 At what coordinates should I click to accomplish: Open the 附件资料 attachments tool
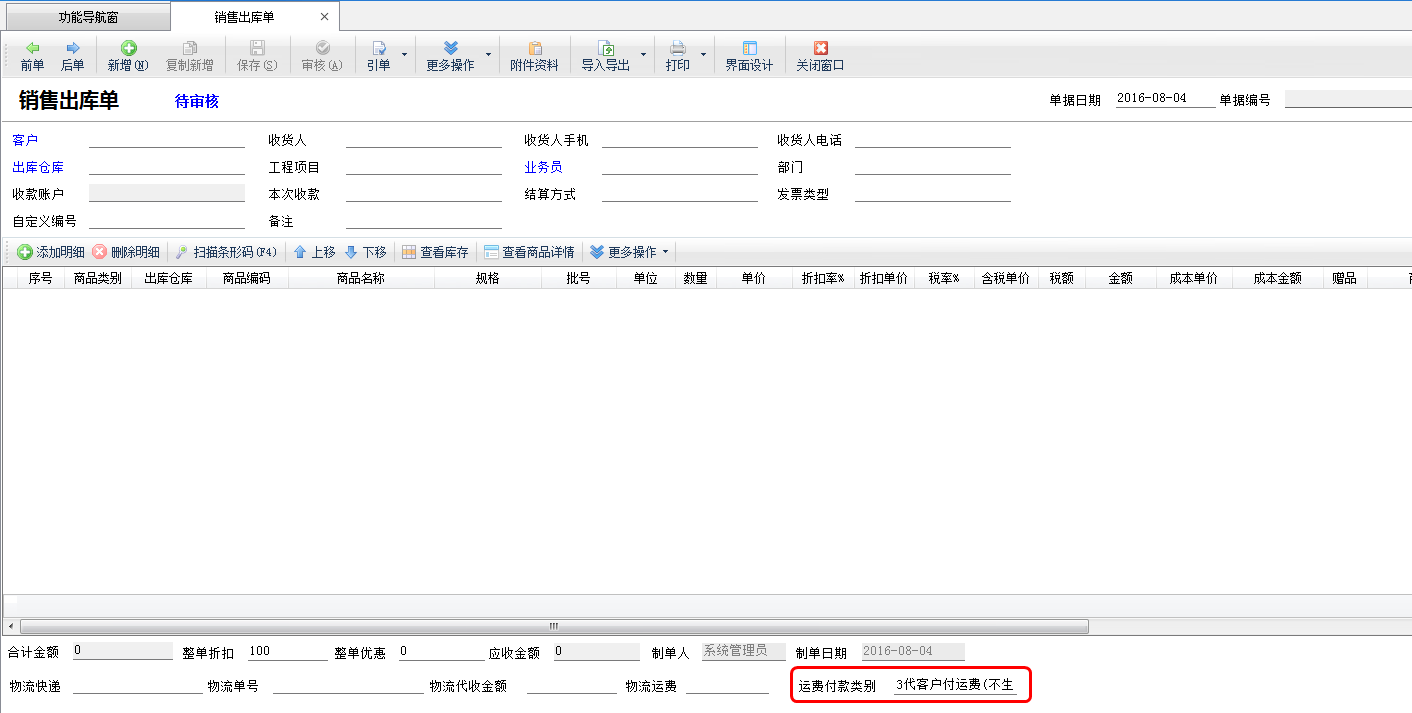pos(534,56)
